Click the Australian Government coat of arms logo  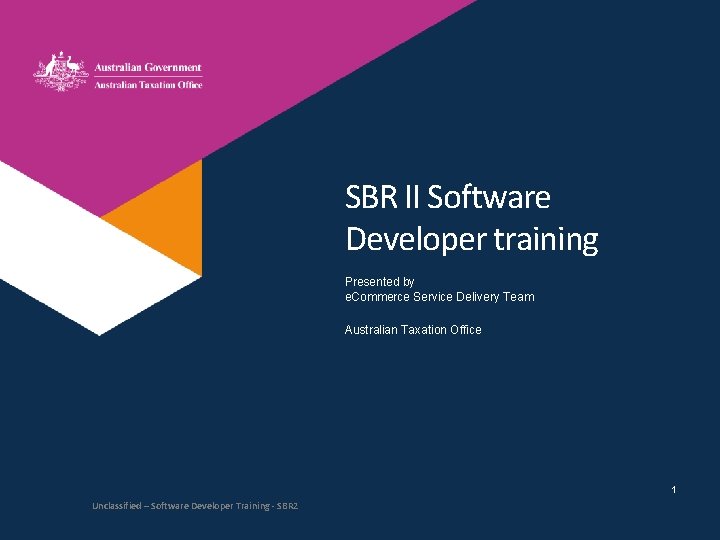coord(61,71)
